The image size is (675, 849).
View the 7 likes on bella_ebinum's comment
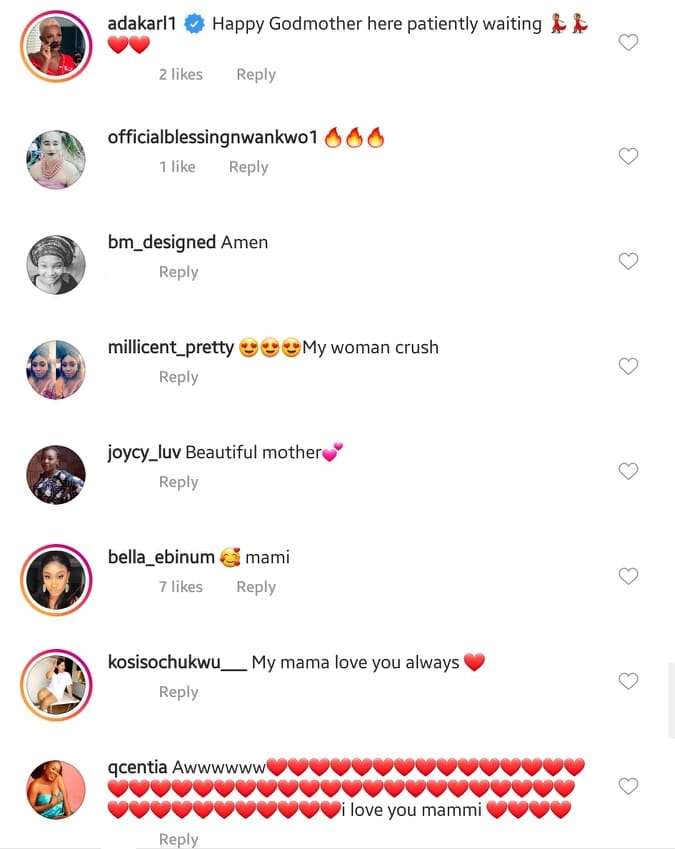(x=180, y=587)
